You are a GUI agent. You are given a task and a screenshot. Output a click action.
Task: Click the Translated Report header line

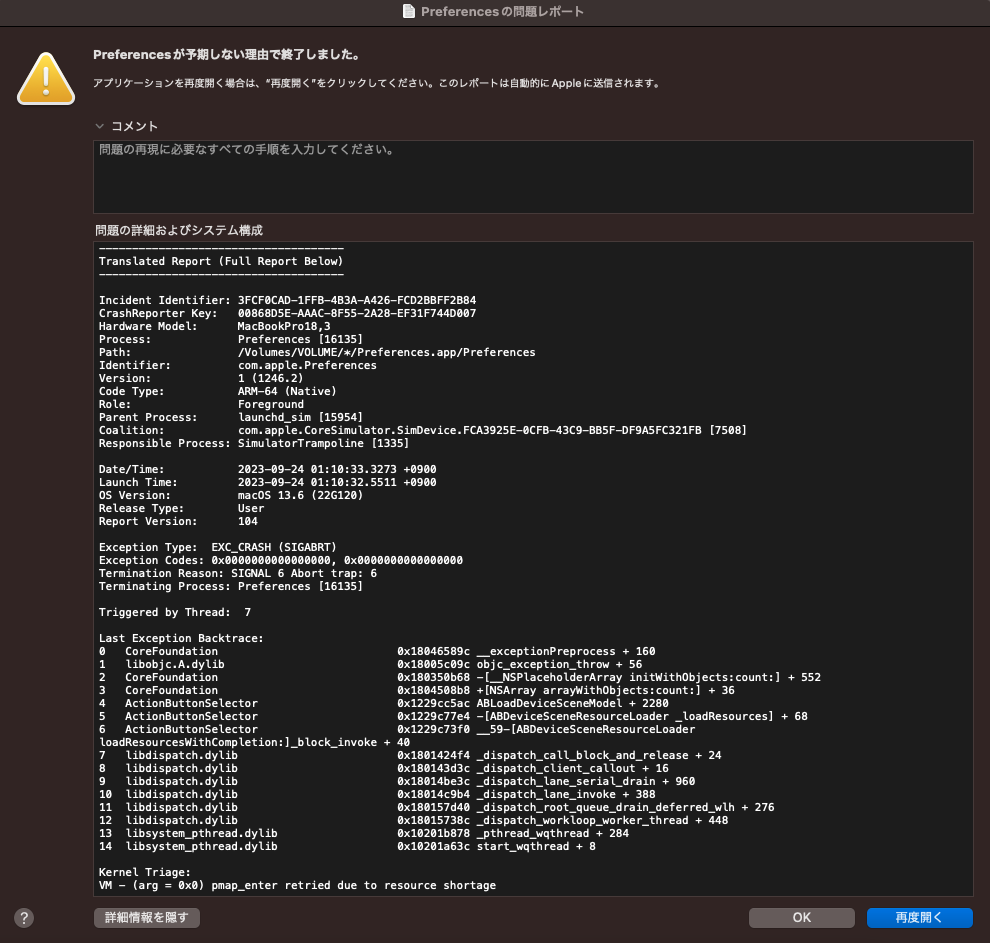point(221,261)
